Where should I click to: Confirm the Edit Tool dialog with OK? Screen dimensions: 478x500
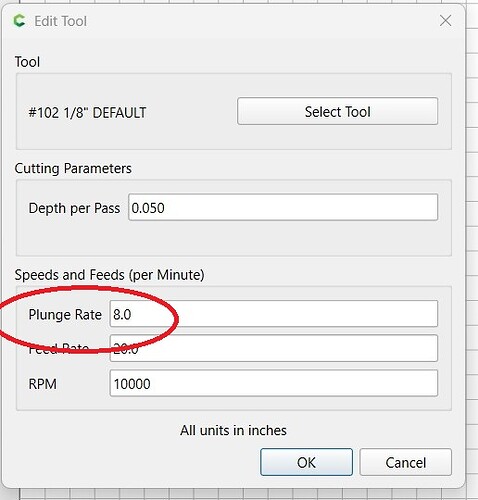(306, 462)
